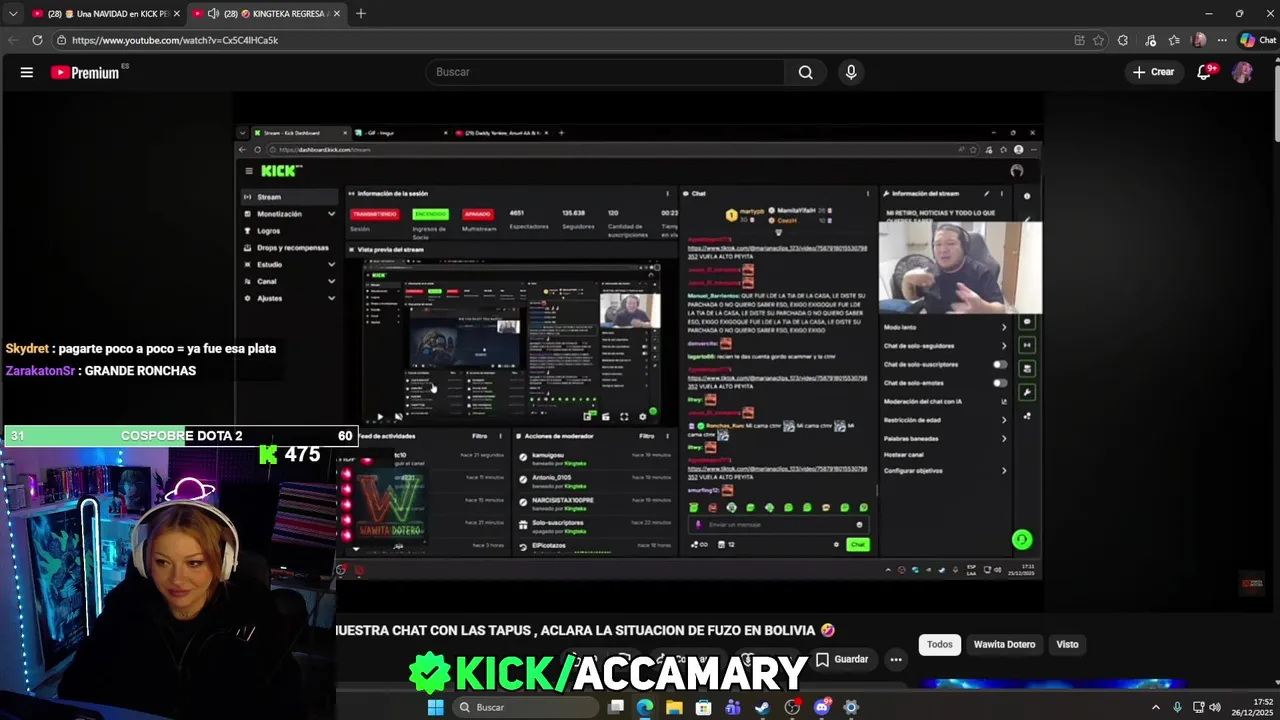Screen dimensions: 1280x720
Task: View site information lock icon
Action: 62,40
